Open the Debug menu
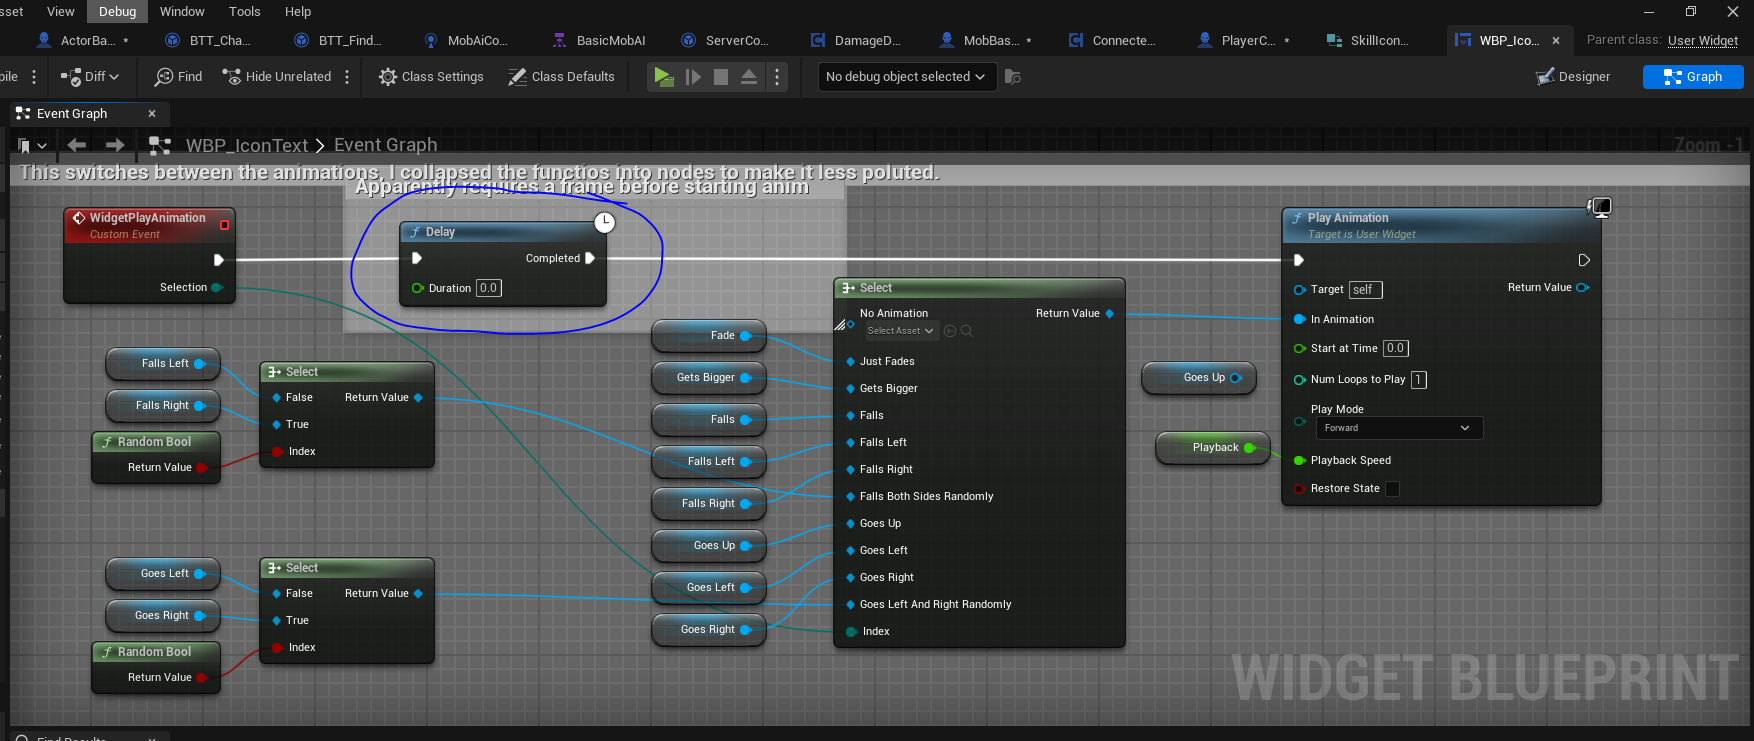 click(x=117, y=11)
